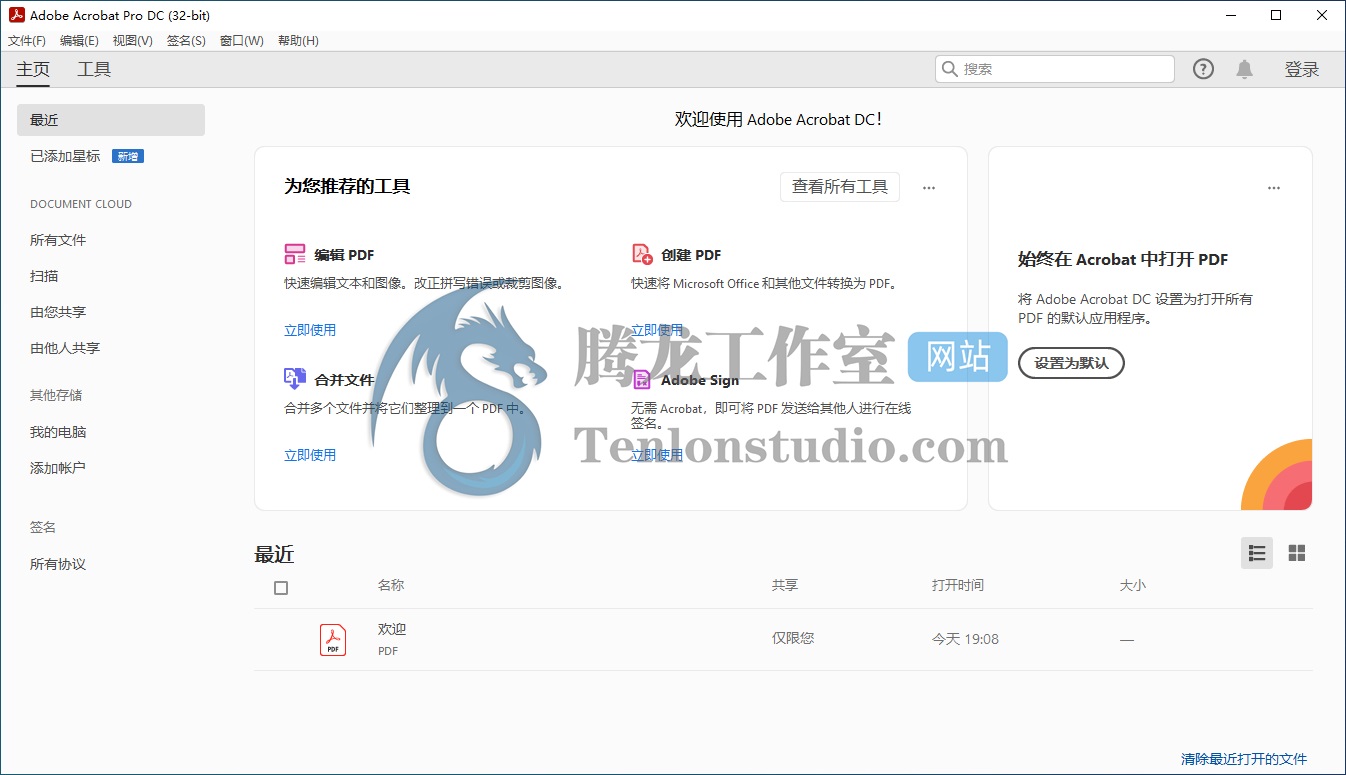Click the 合并文件 tool icon
The width and height of the screenshot is (1346, 775).
tap(295, 379)
